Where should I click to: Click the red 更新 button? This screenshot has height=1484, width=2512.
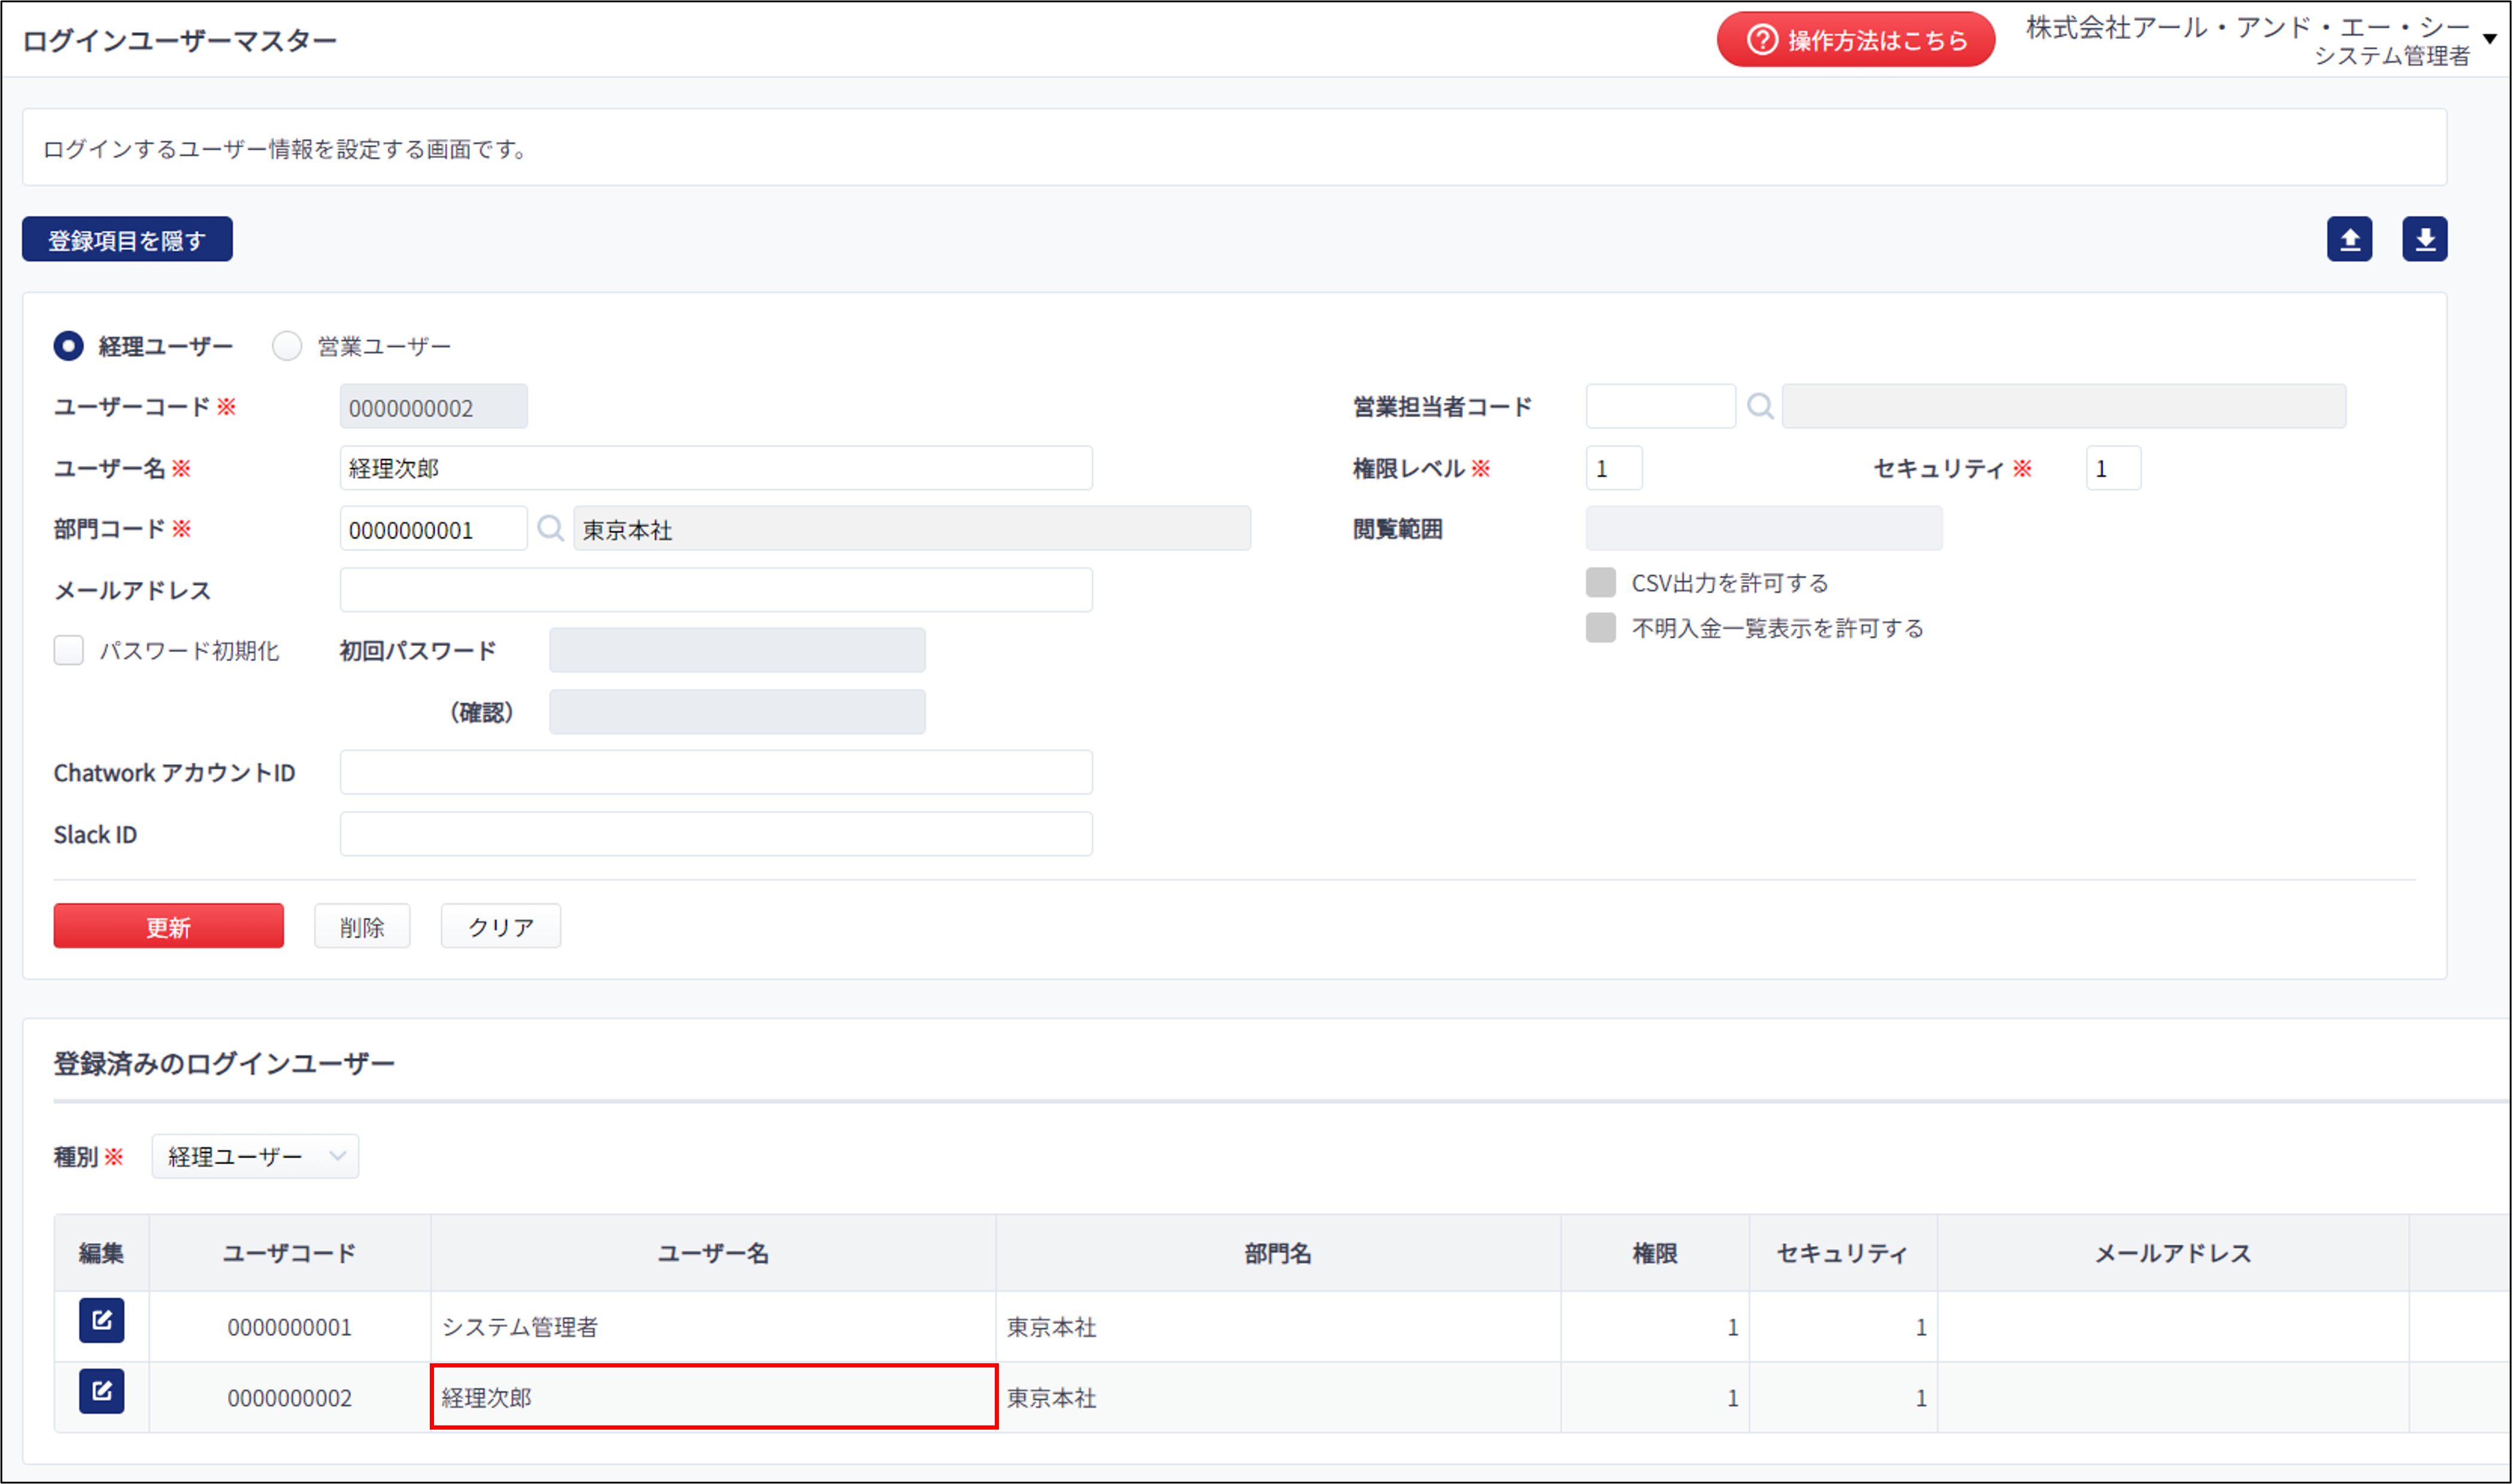point(168,926)
